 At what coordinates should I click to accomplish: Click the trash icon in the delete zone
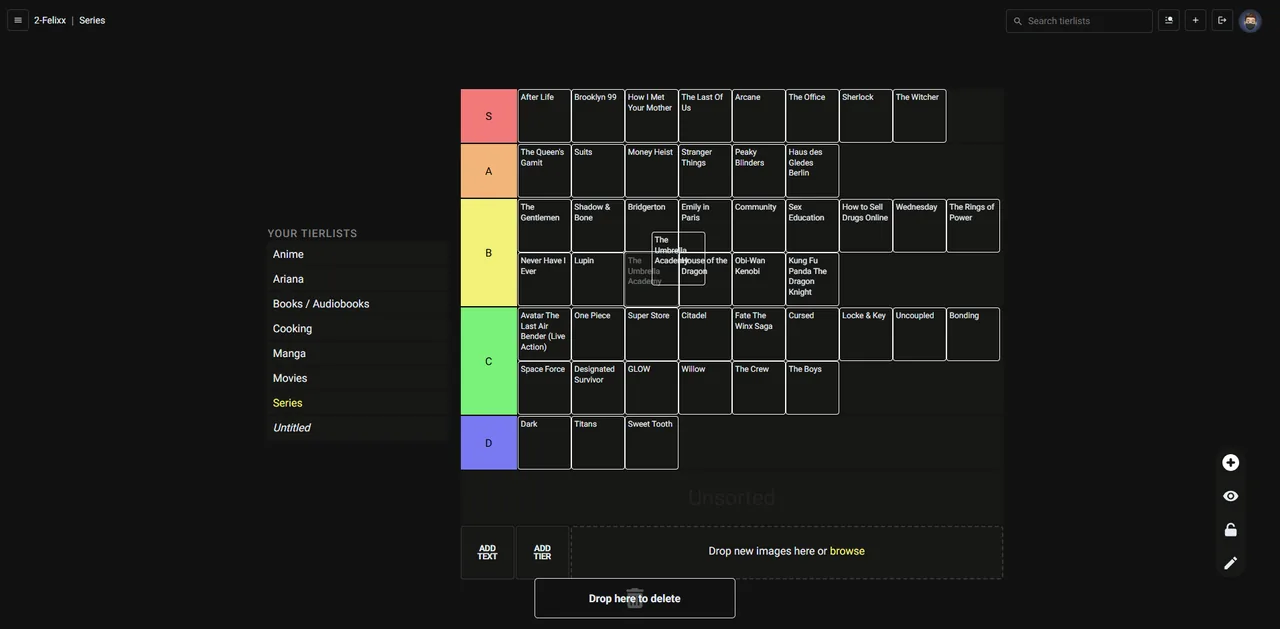[635, 599]
